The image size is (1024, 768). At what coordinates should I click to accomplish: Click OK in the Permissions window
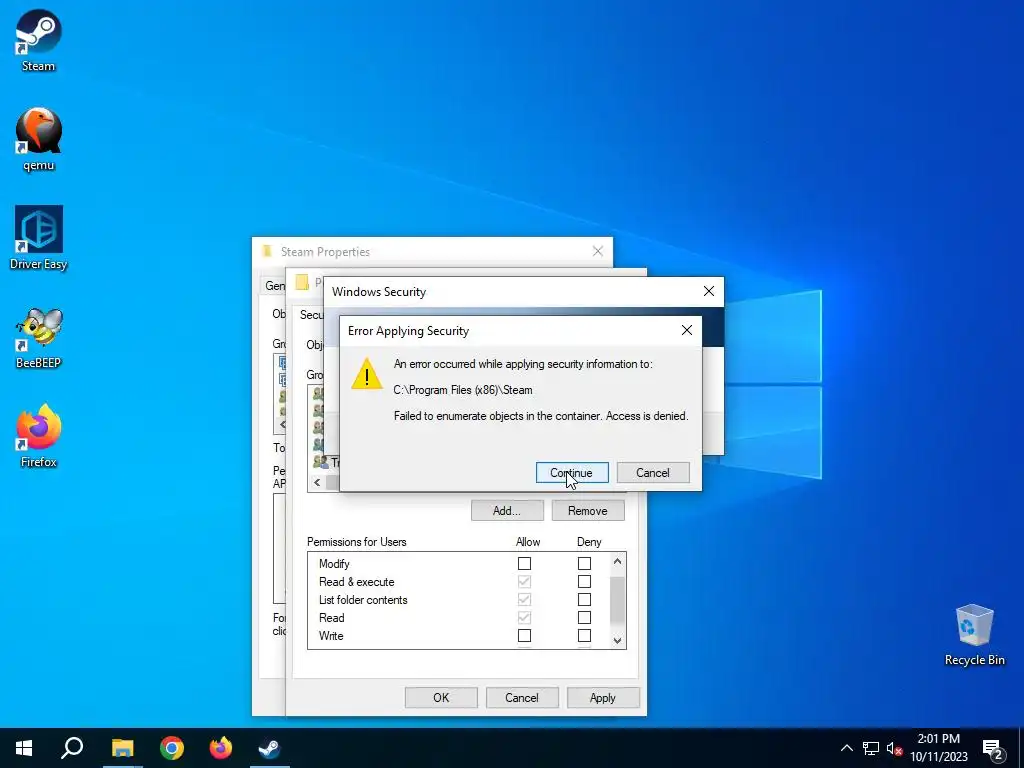[441, 697]
